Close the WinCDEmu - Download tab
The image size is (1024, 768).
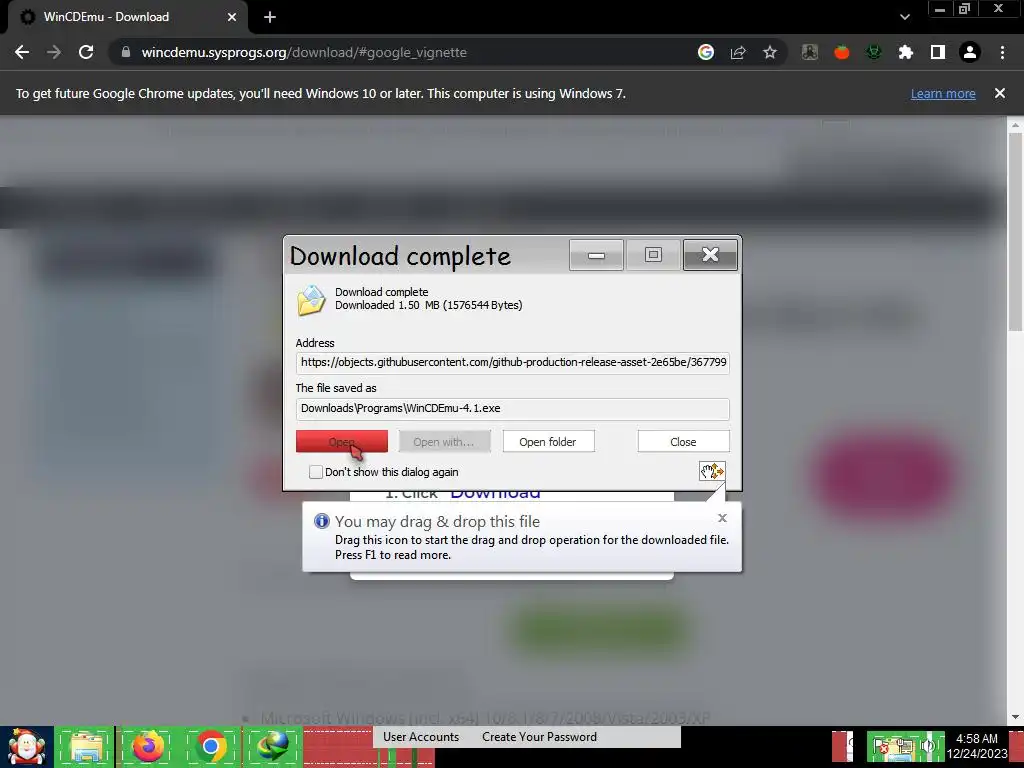point(232,17)
